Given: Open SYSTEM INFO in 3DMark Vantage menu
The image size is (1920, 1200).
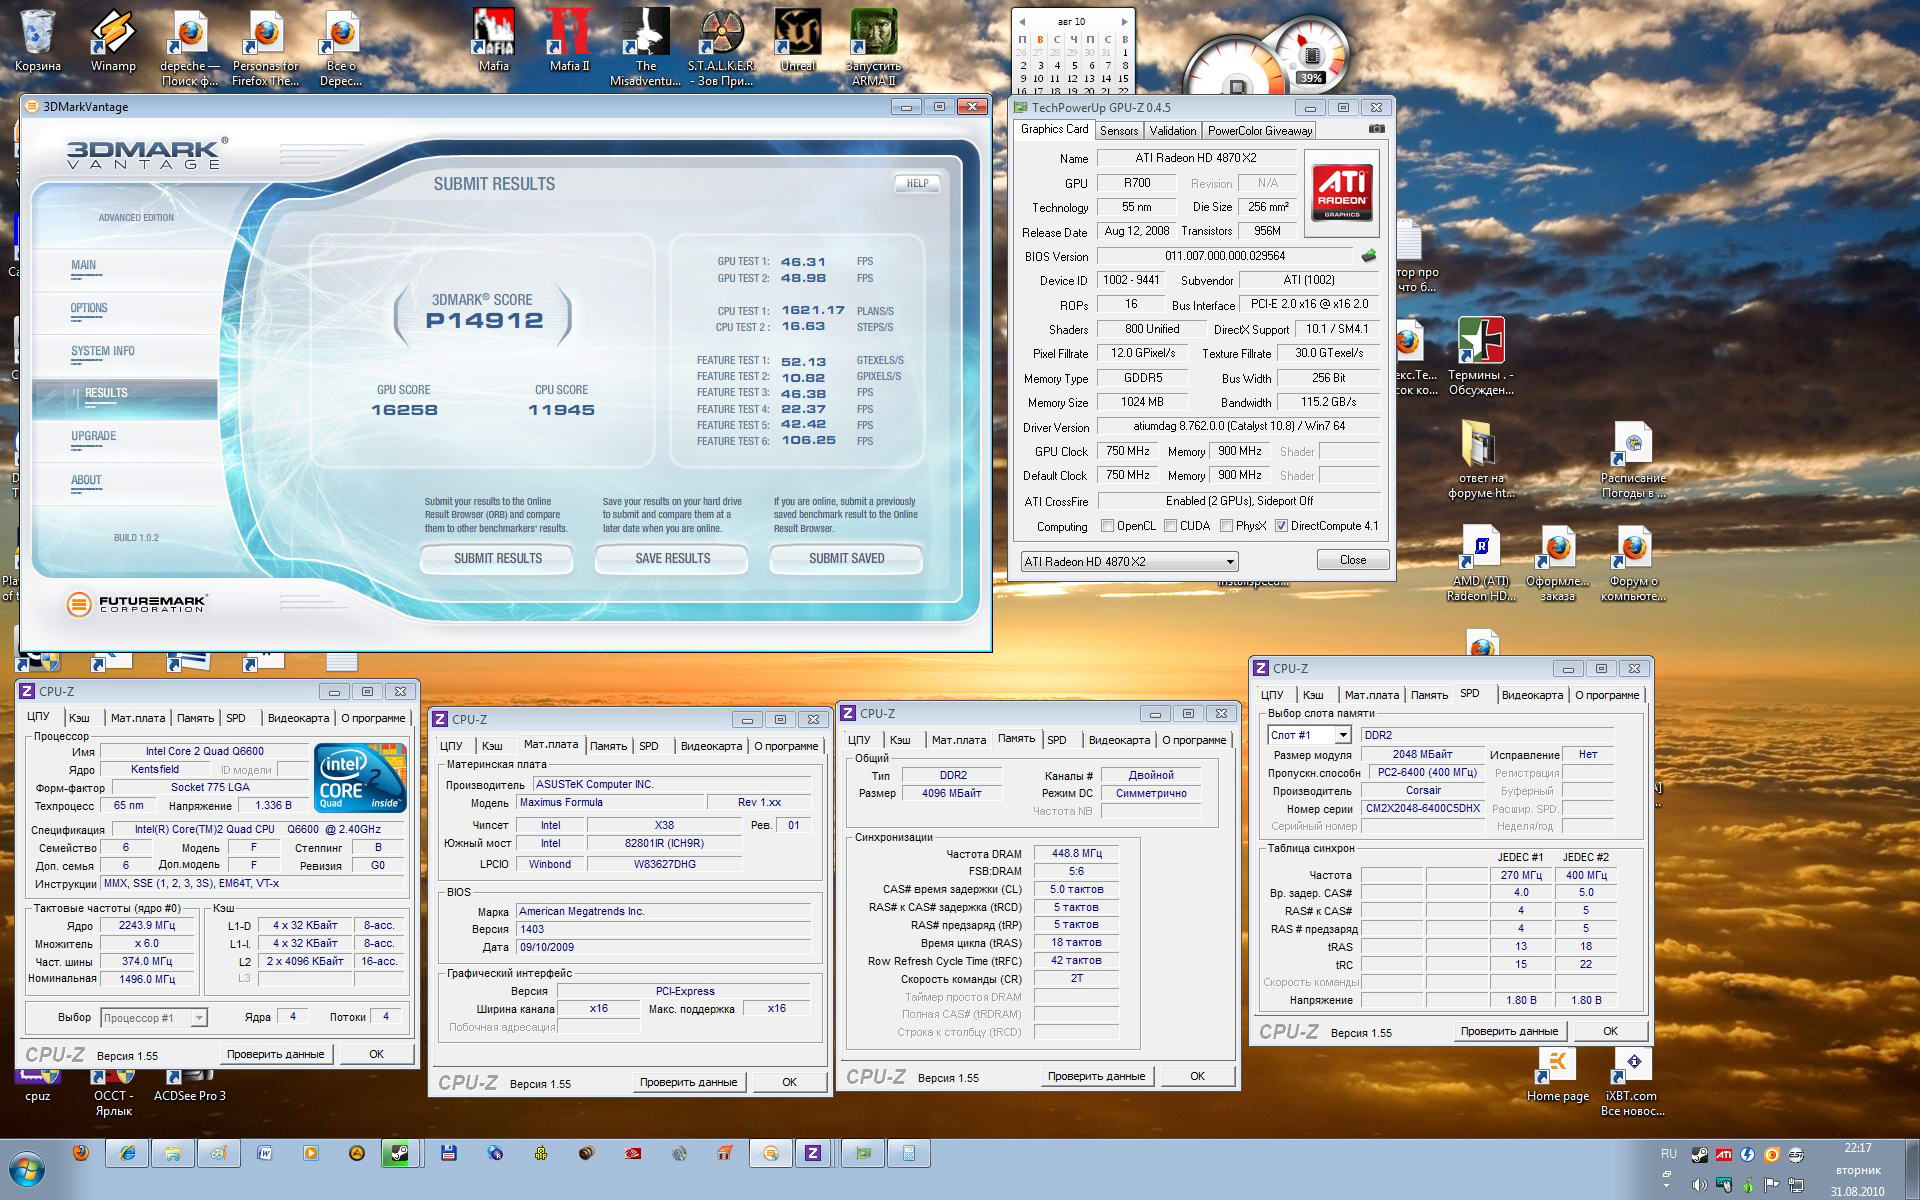Looking at the screenshot, I should [102, 352].
